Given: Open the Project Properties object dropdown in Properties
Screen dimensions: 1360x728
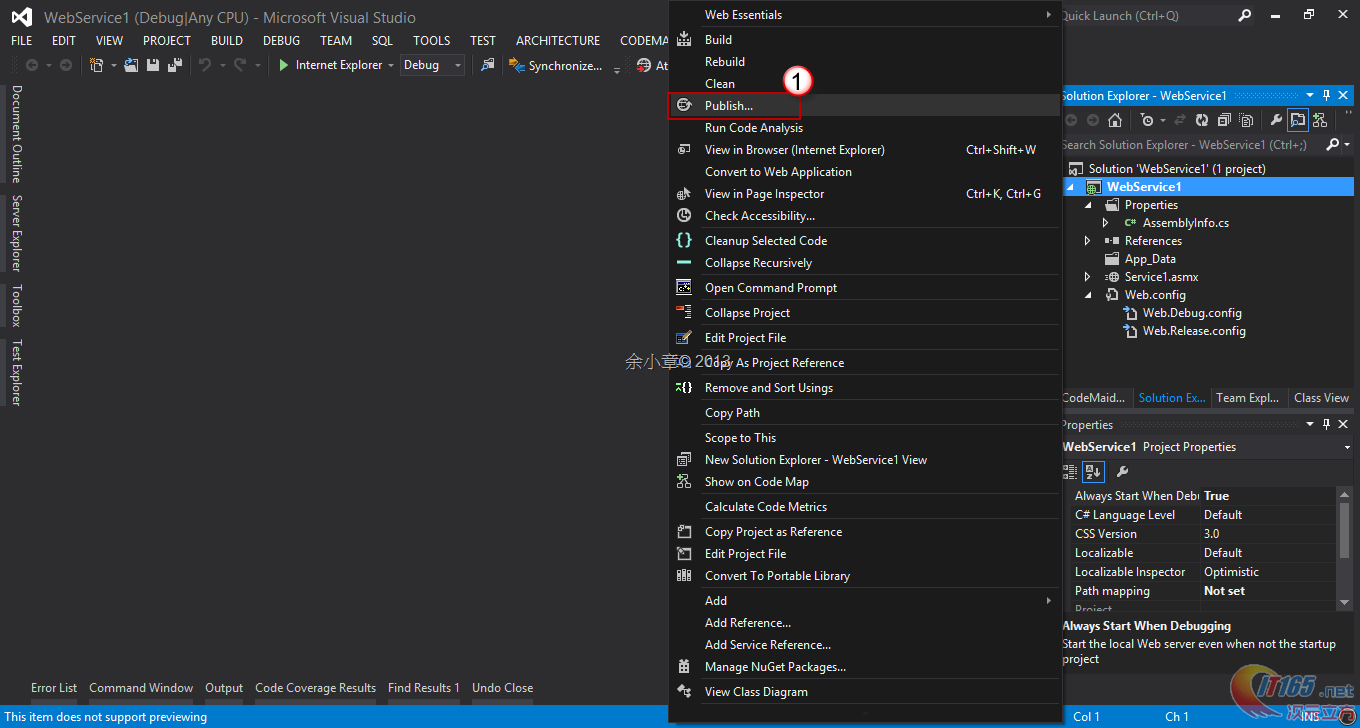Looking at the screenshot, I should point(1347,447).
